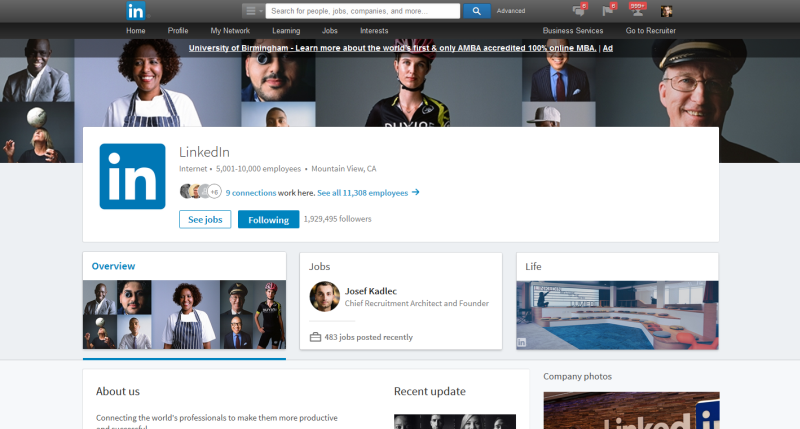Screen dimensions: 800x429
Task: Open the Interests menu
Action: click(x=374, y=31)
